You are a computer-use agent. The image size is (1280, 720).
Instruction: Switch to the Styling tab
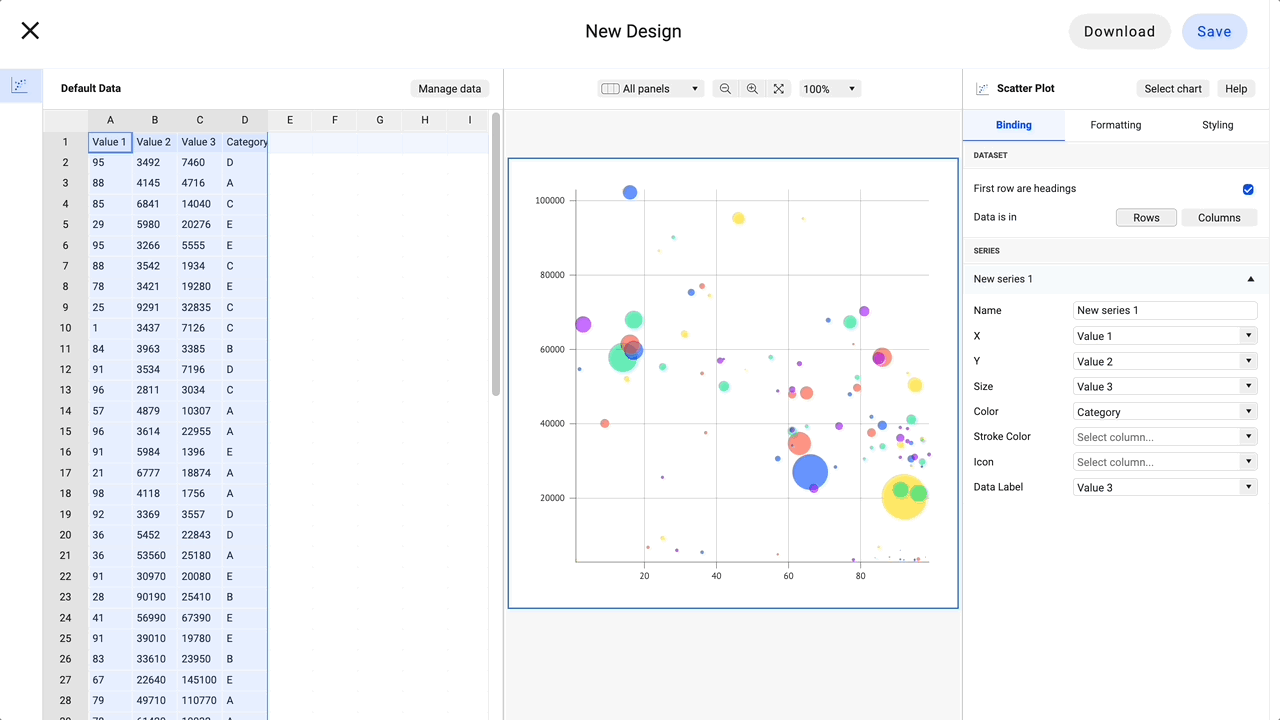(x=1217, y=125)
